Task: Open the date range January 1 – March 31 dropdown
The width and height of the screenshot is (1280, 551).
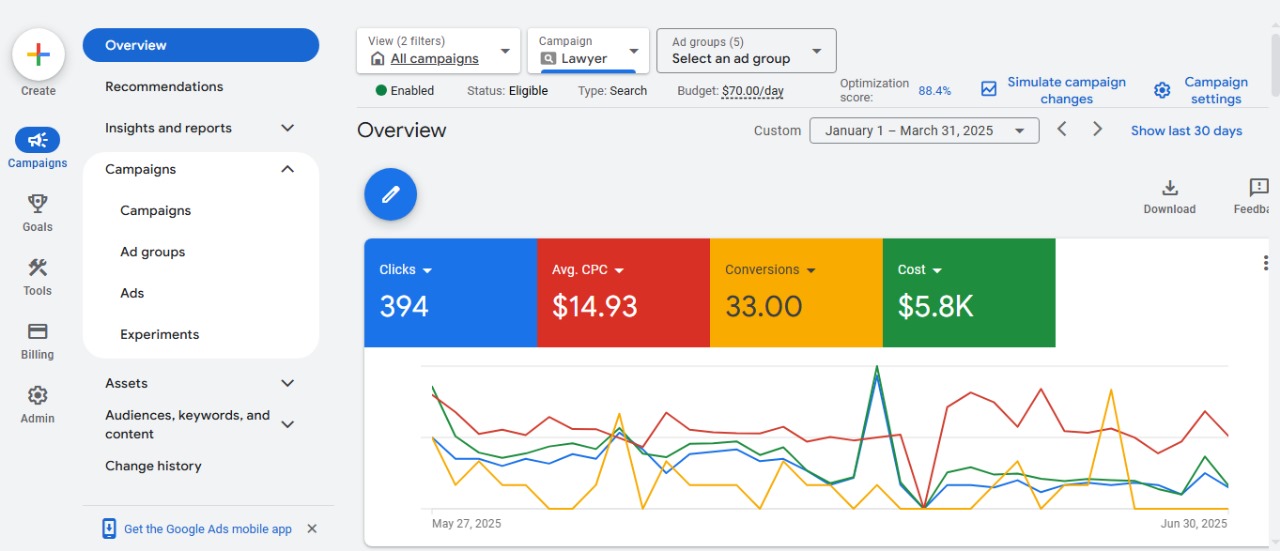Action: click(x=923, y=131)
